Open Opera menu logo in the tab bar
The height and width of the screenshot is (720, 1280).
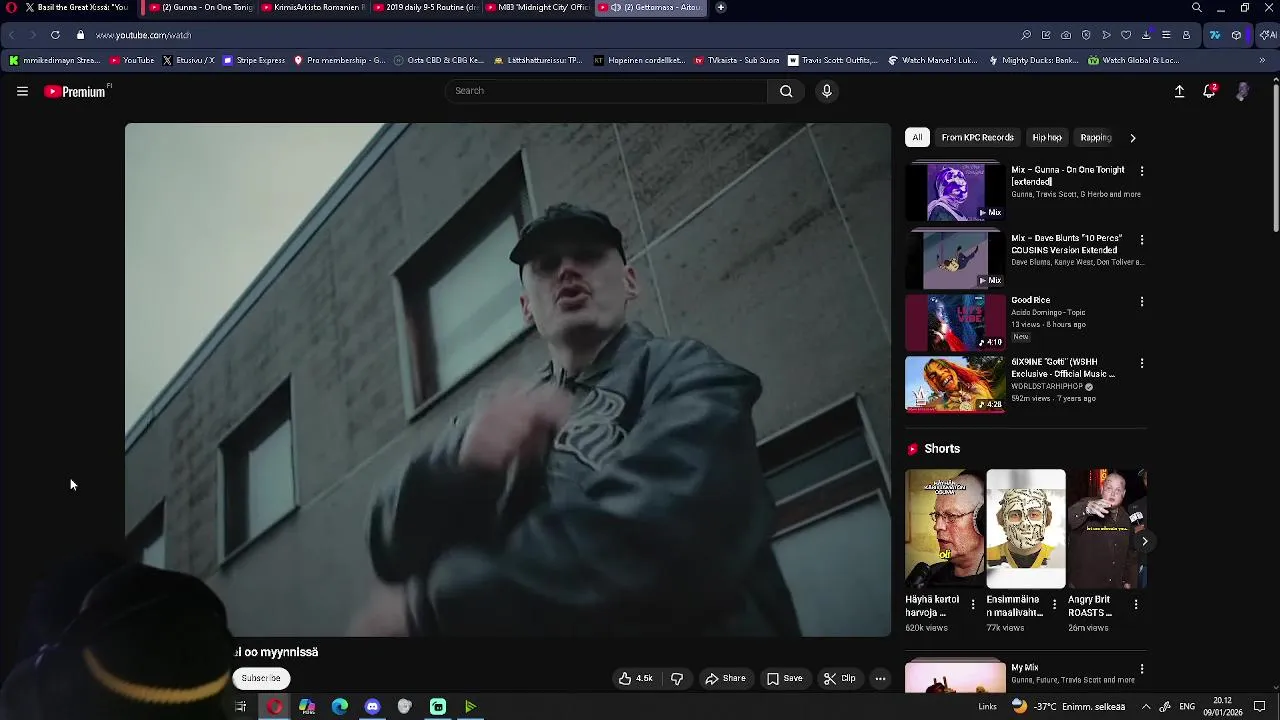tap(12, 7)
